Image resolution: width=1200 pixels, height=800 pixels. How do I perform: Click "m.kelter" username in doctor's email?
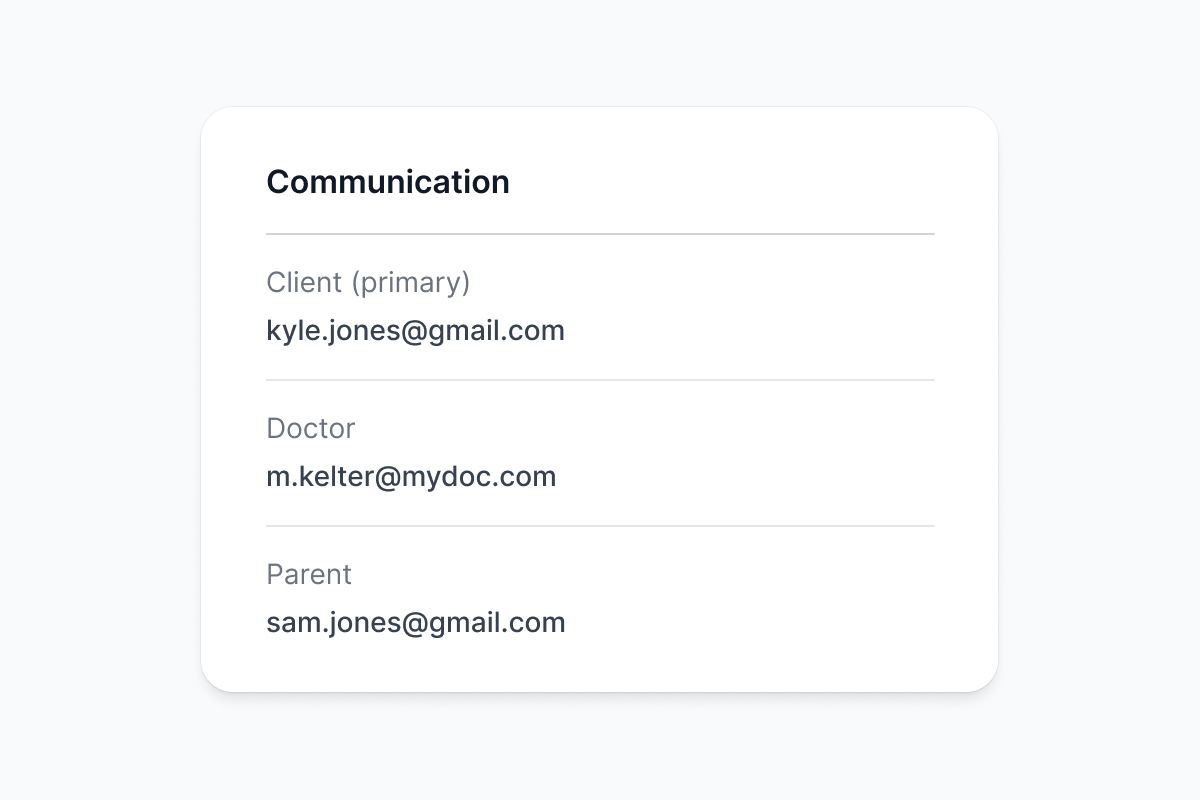pyautogui.click(x=319, y=477)
